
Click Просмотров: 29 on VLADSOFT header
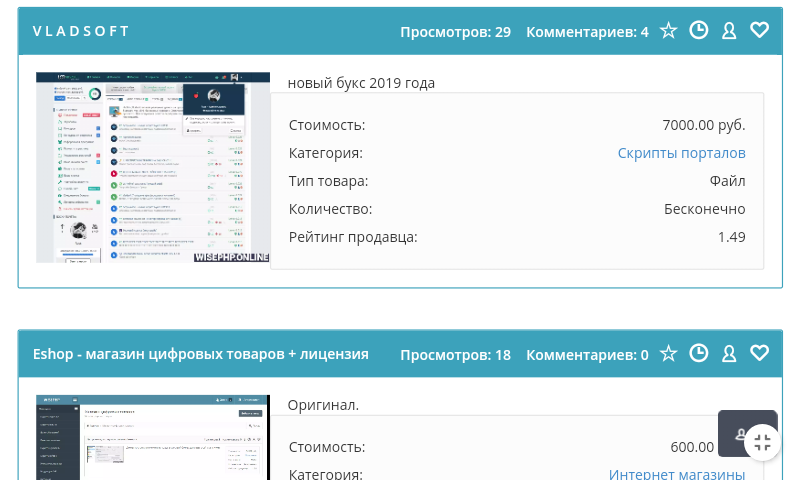(455, 32)
